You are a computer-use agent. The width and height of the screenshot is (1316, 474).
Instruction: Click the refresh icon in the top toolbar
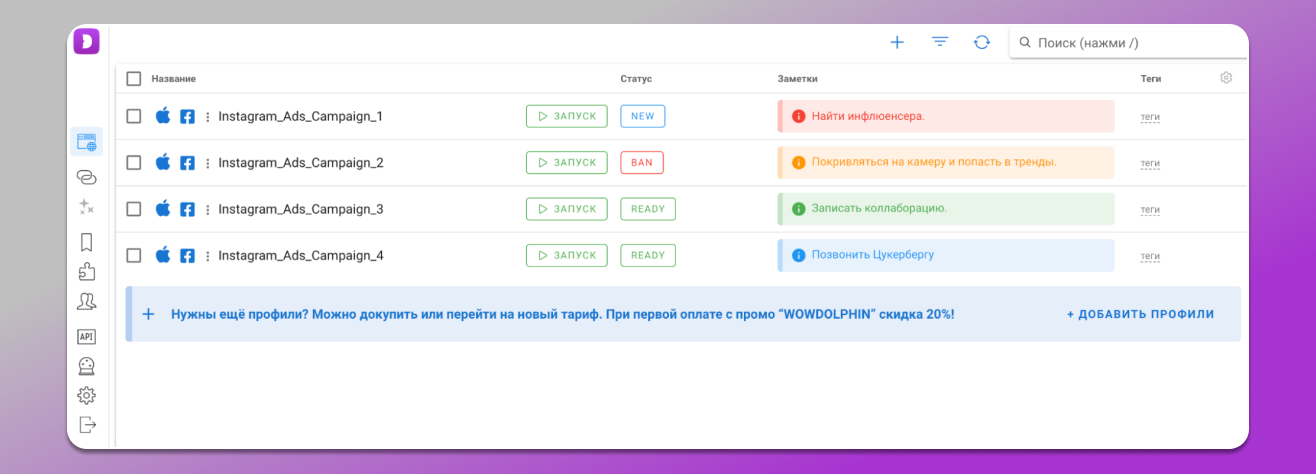pyautogui.click(x=982, y=42)
